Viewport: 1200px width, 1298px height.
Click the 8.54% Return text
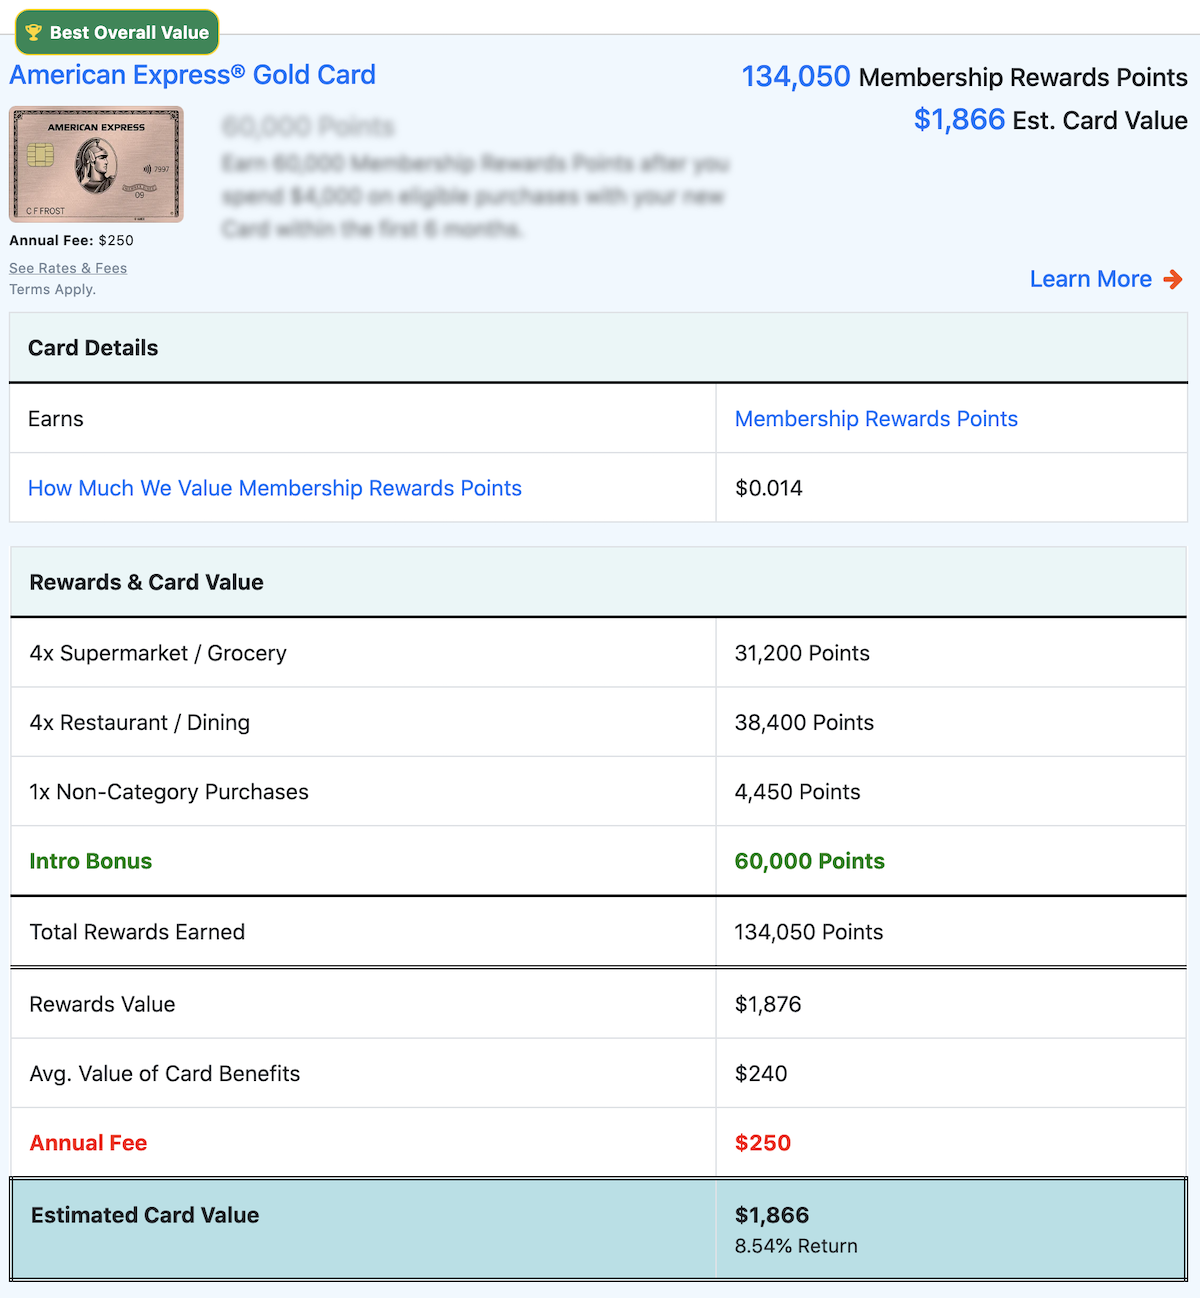796,1246
